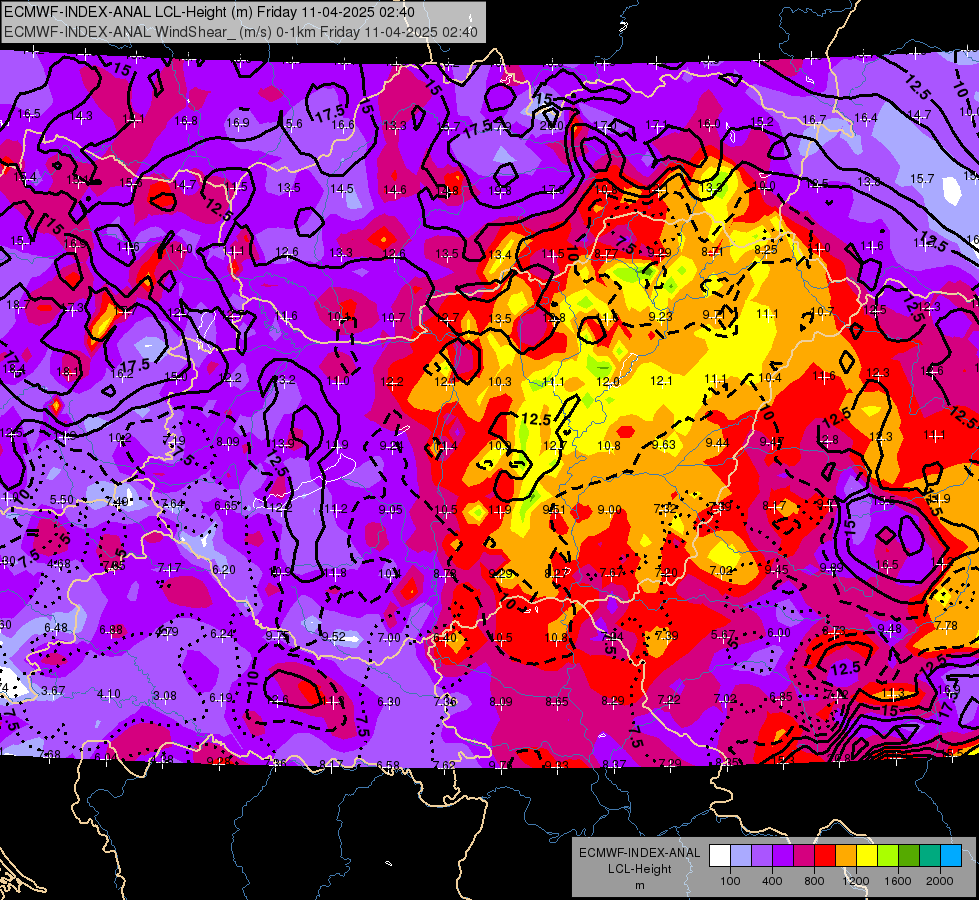Click the 9.63 grid point value
Screen dimensions: 979x900
pos(664,444)
